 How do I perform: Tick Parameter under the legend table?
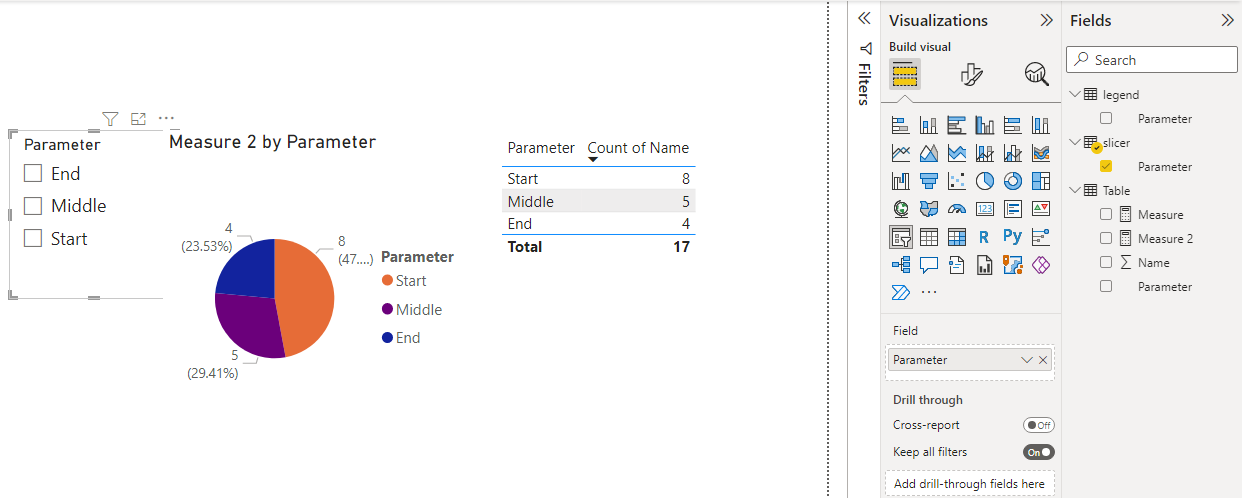1106,118
